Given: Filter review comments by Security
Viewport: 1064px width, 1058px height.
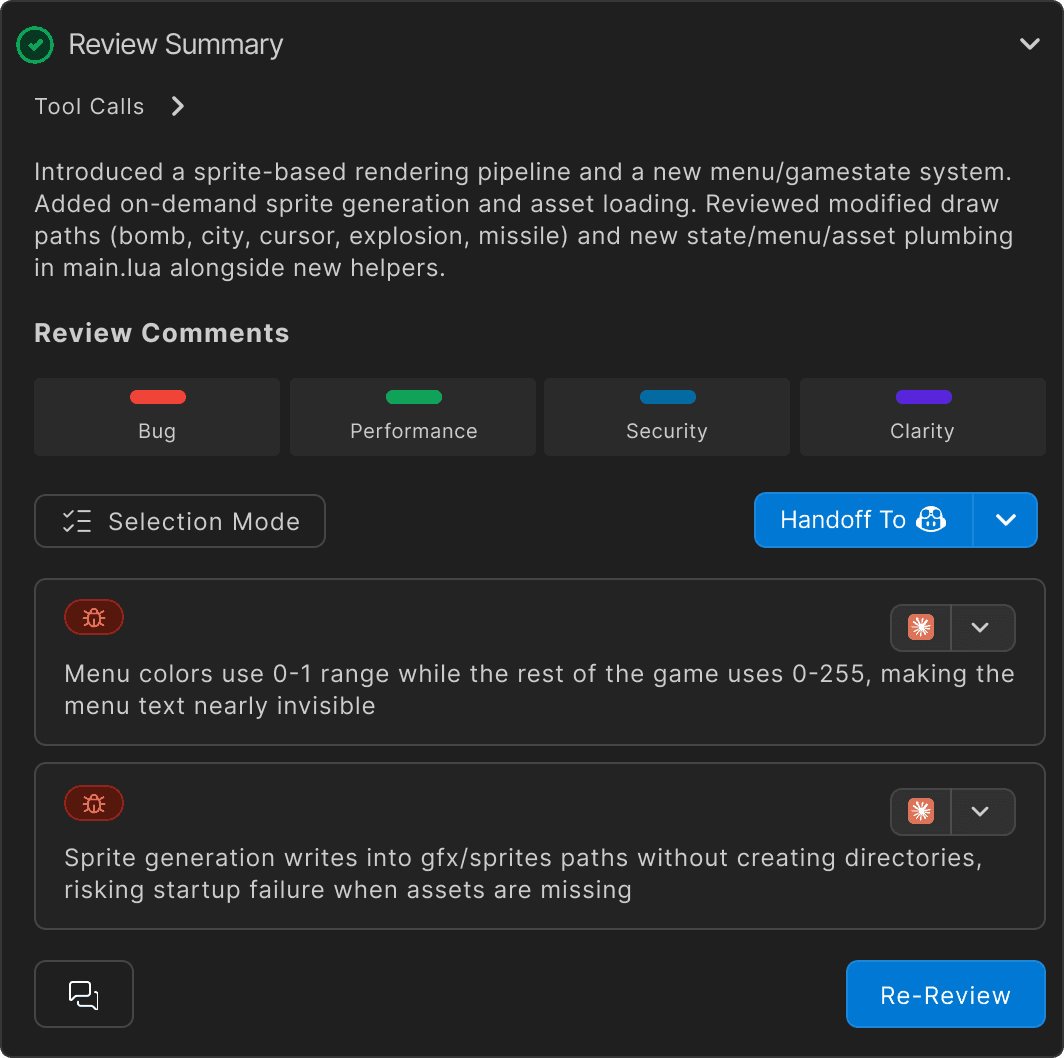Looking at the screenshot, I should click(667, 417).
